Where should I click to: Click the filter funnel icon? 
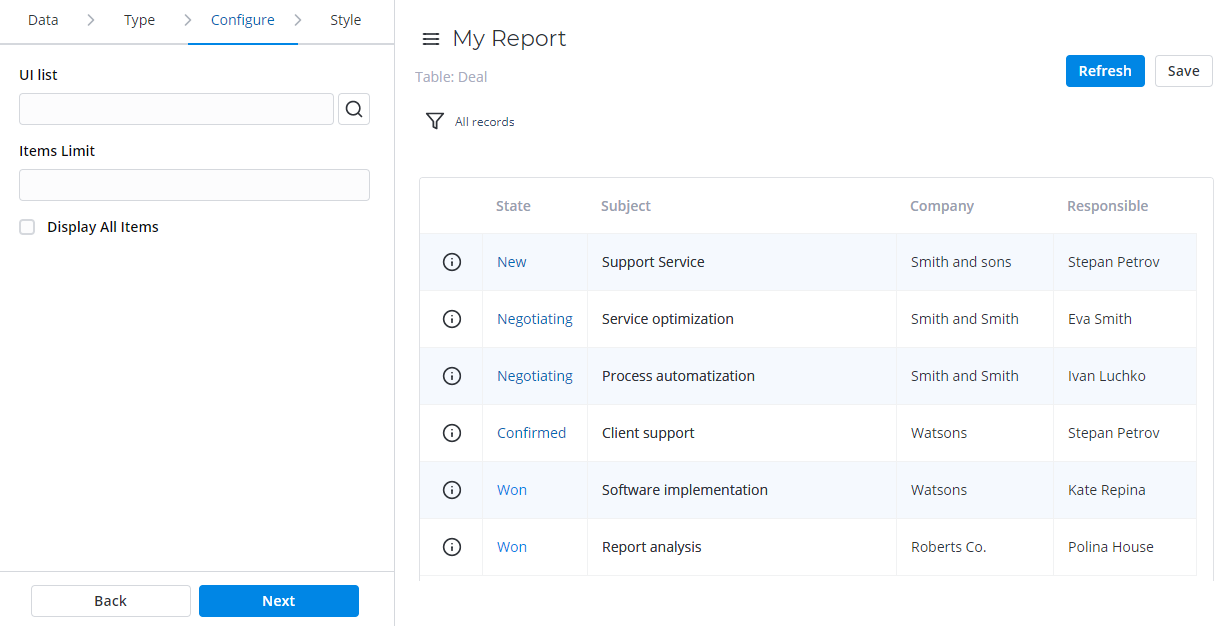click(x=434, y=121)
